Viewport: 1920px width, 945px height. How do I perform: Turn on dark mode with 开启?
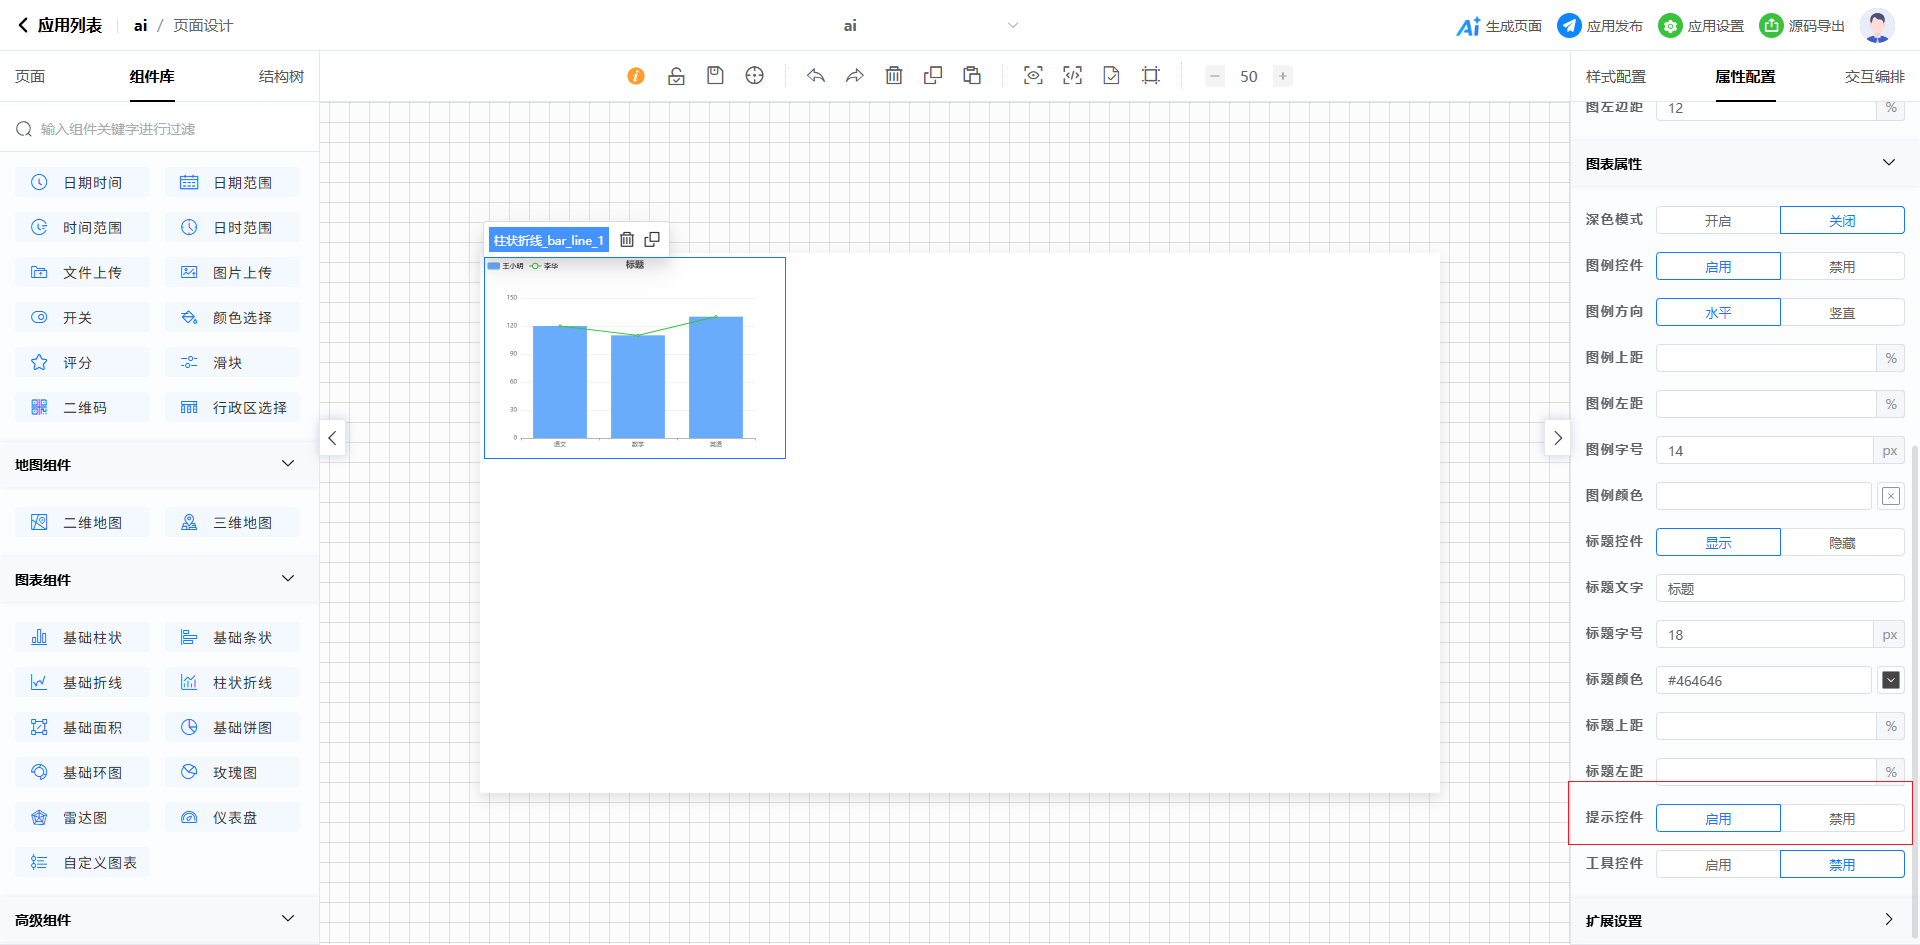[x=1717, y=221]
